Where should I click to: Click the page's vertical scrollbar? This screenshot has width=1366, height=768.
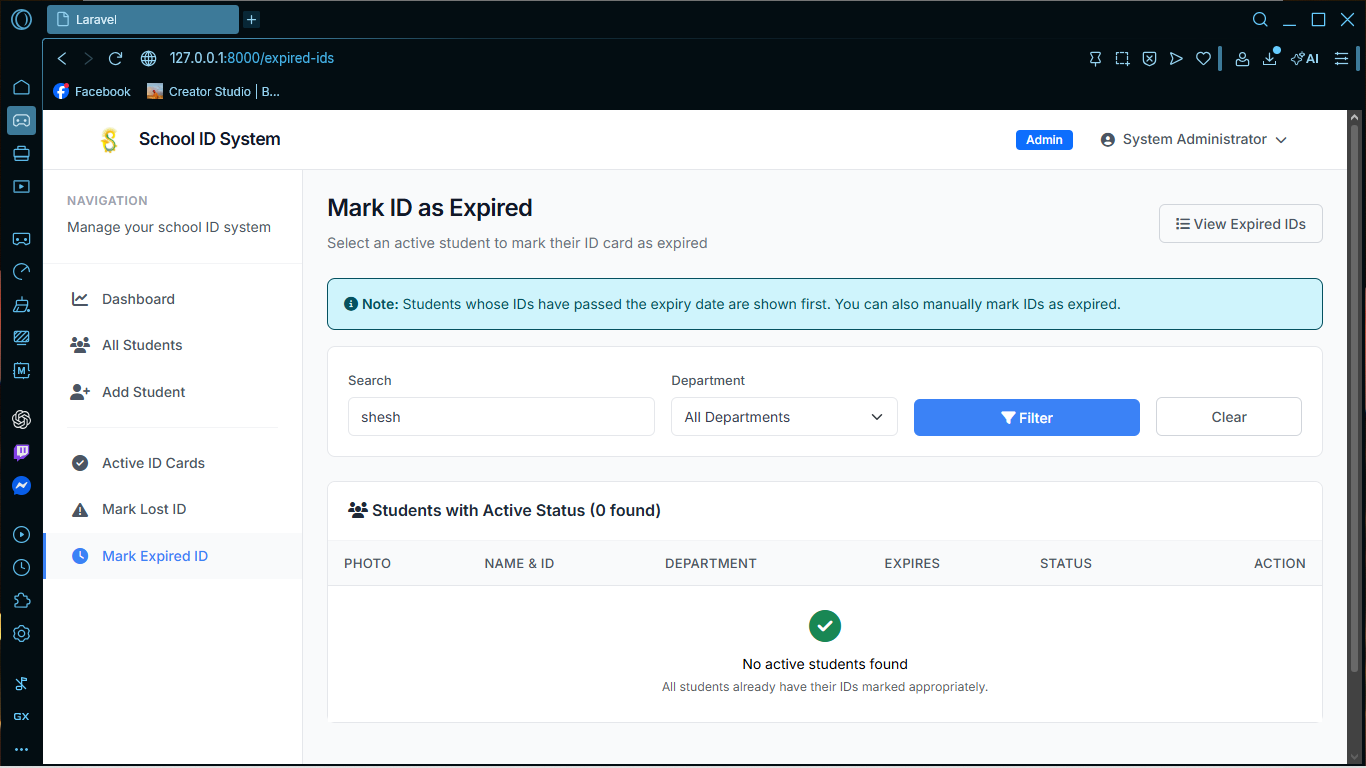1355,400
